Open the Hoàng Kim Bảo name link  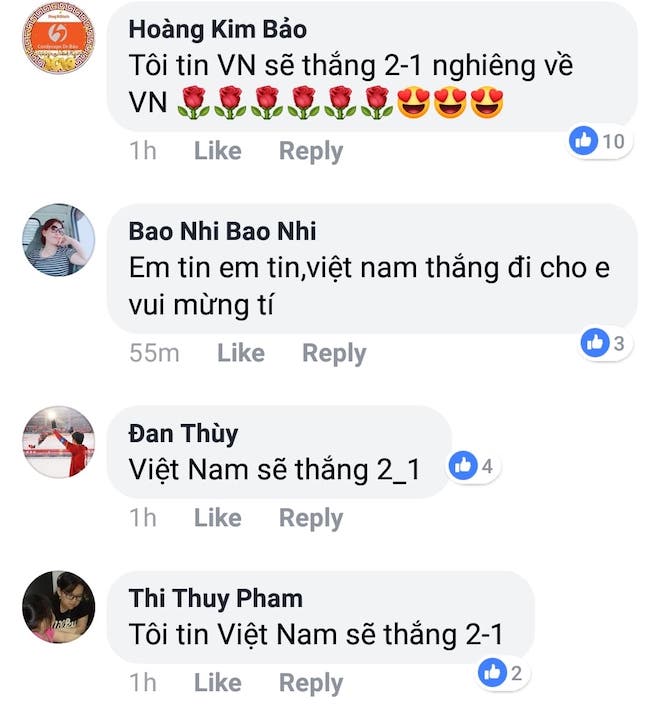218,29
